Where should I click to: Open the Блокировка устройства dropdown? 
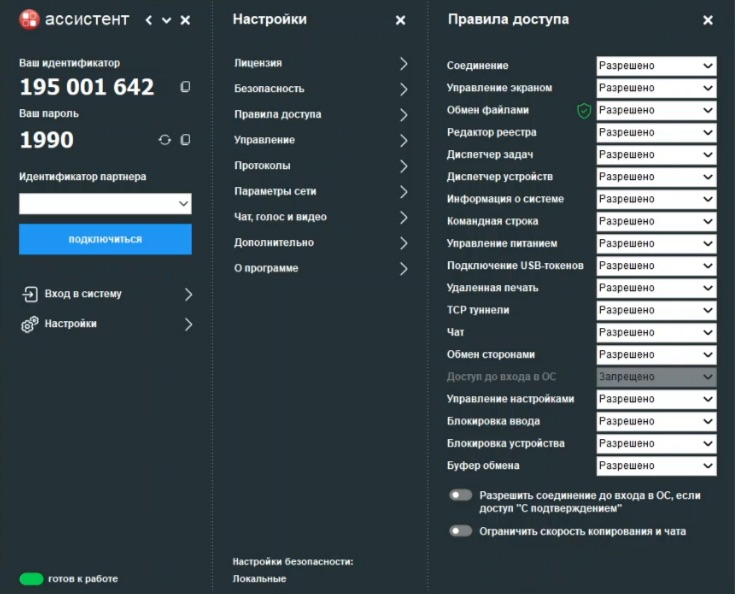[656, 444]
